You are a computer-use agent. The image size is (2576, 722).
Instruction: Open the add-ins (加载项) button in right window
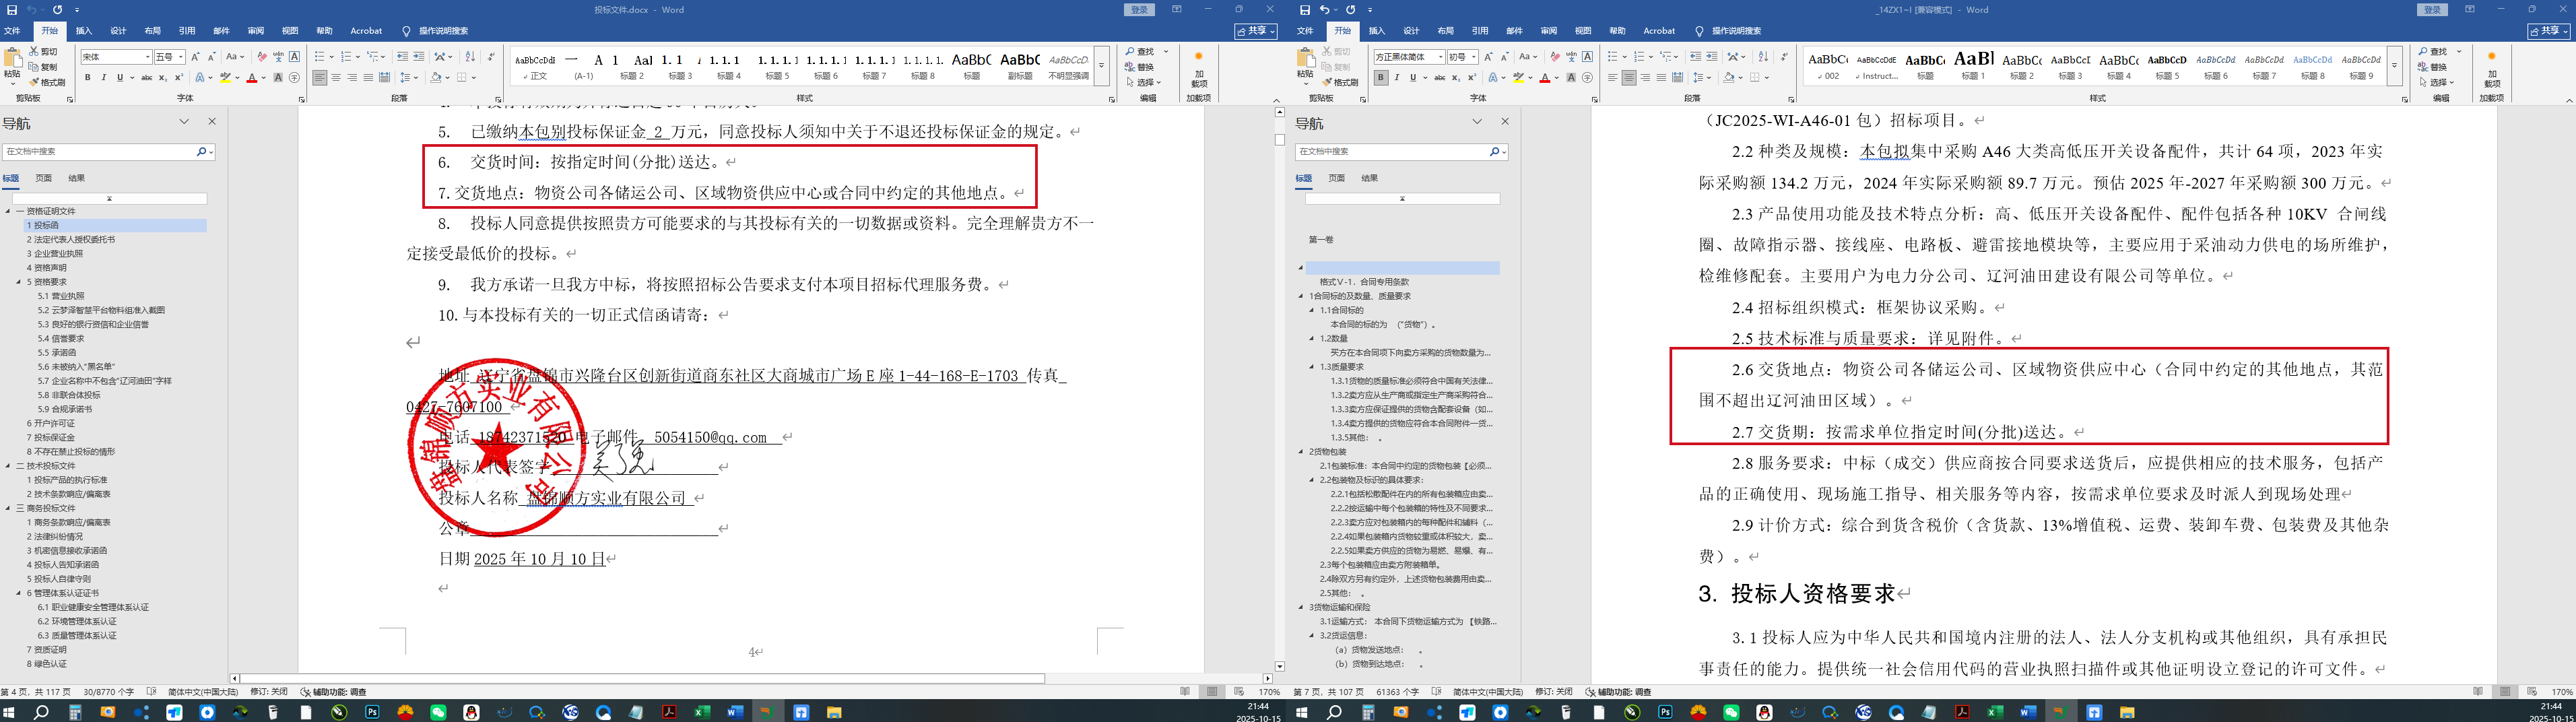click(2492, 69)
